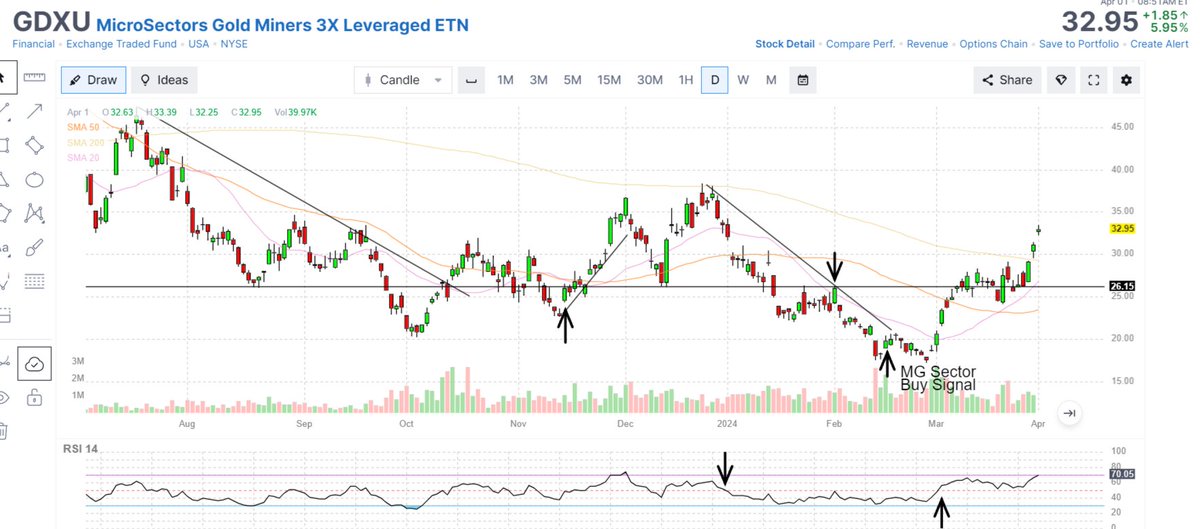Click the cloud save drawings icon
This screenshot has width=1200, height=529.
[36, 364]
